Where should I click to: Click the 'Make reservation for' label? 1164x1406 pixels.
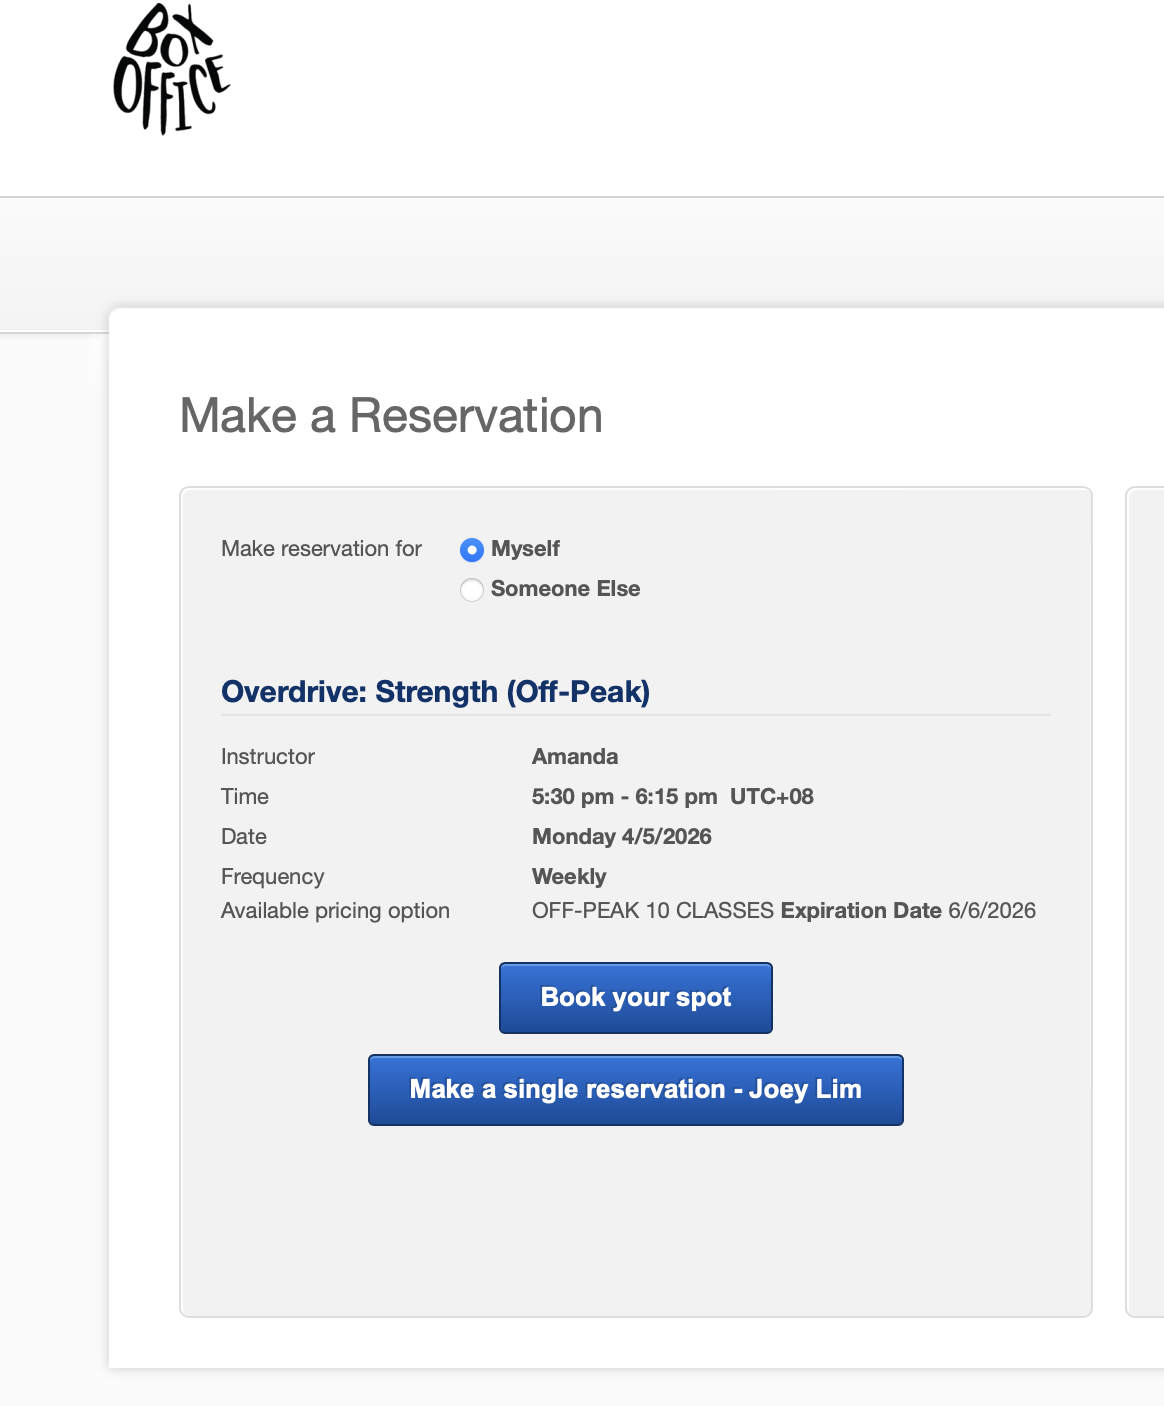click(x=321, y=549)
